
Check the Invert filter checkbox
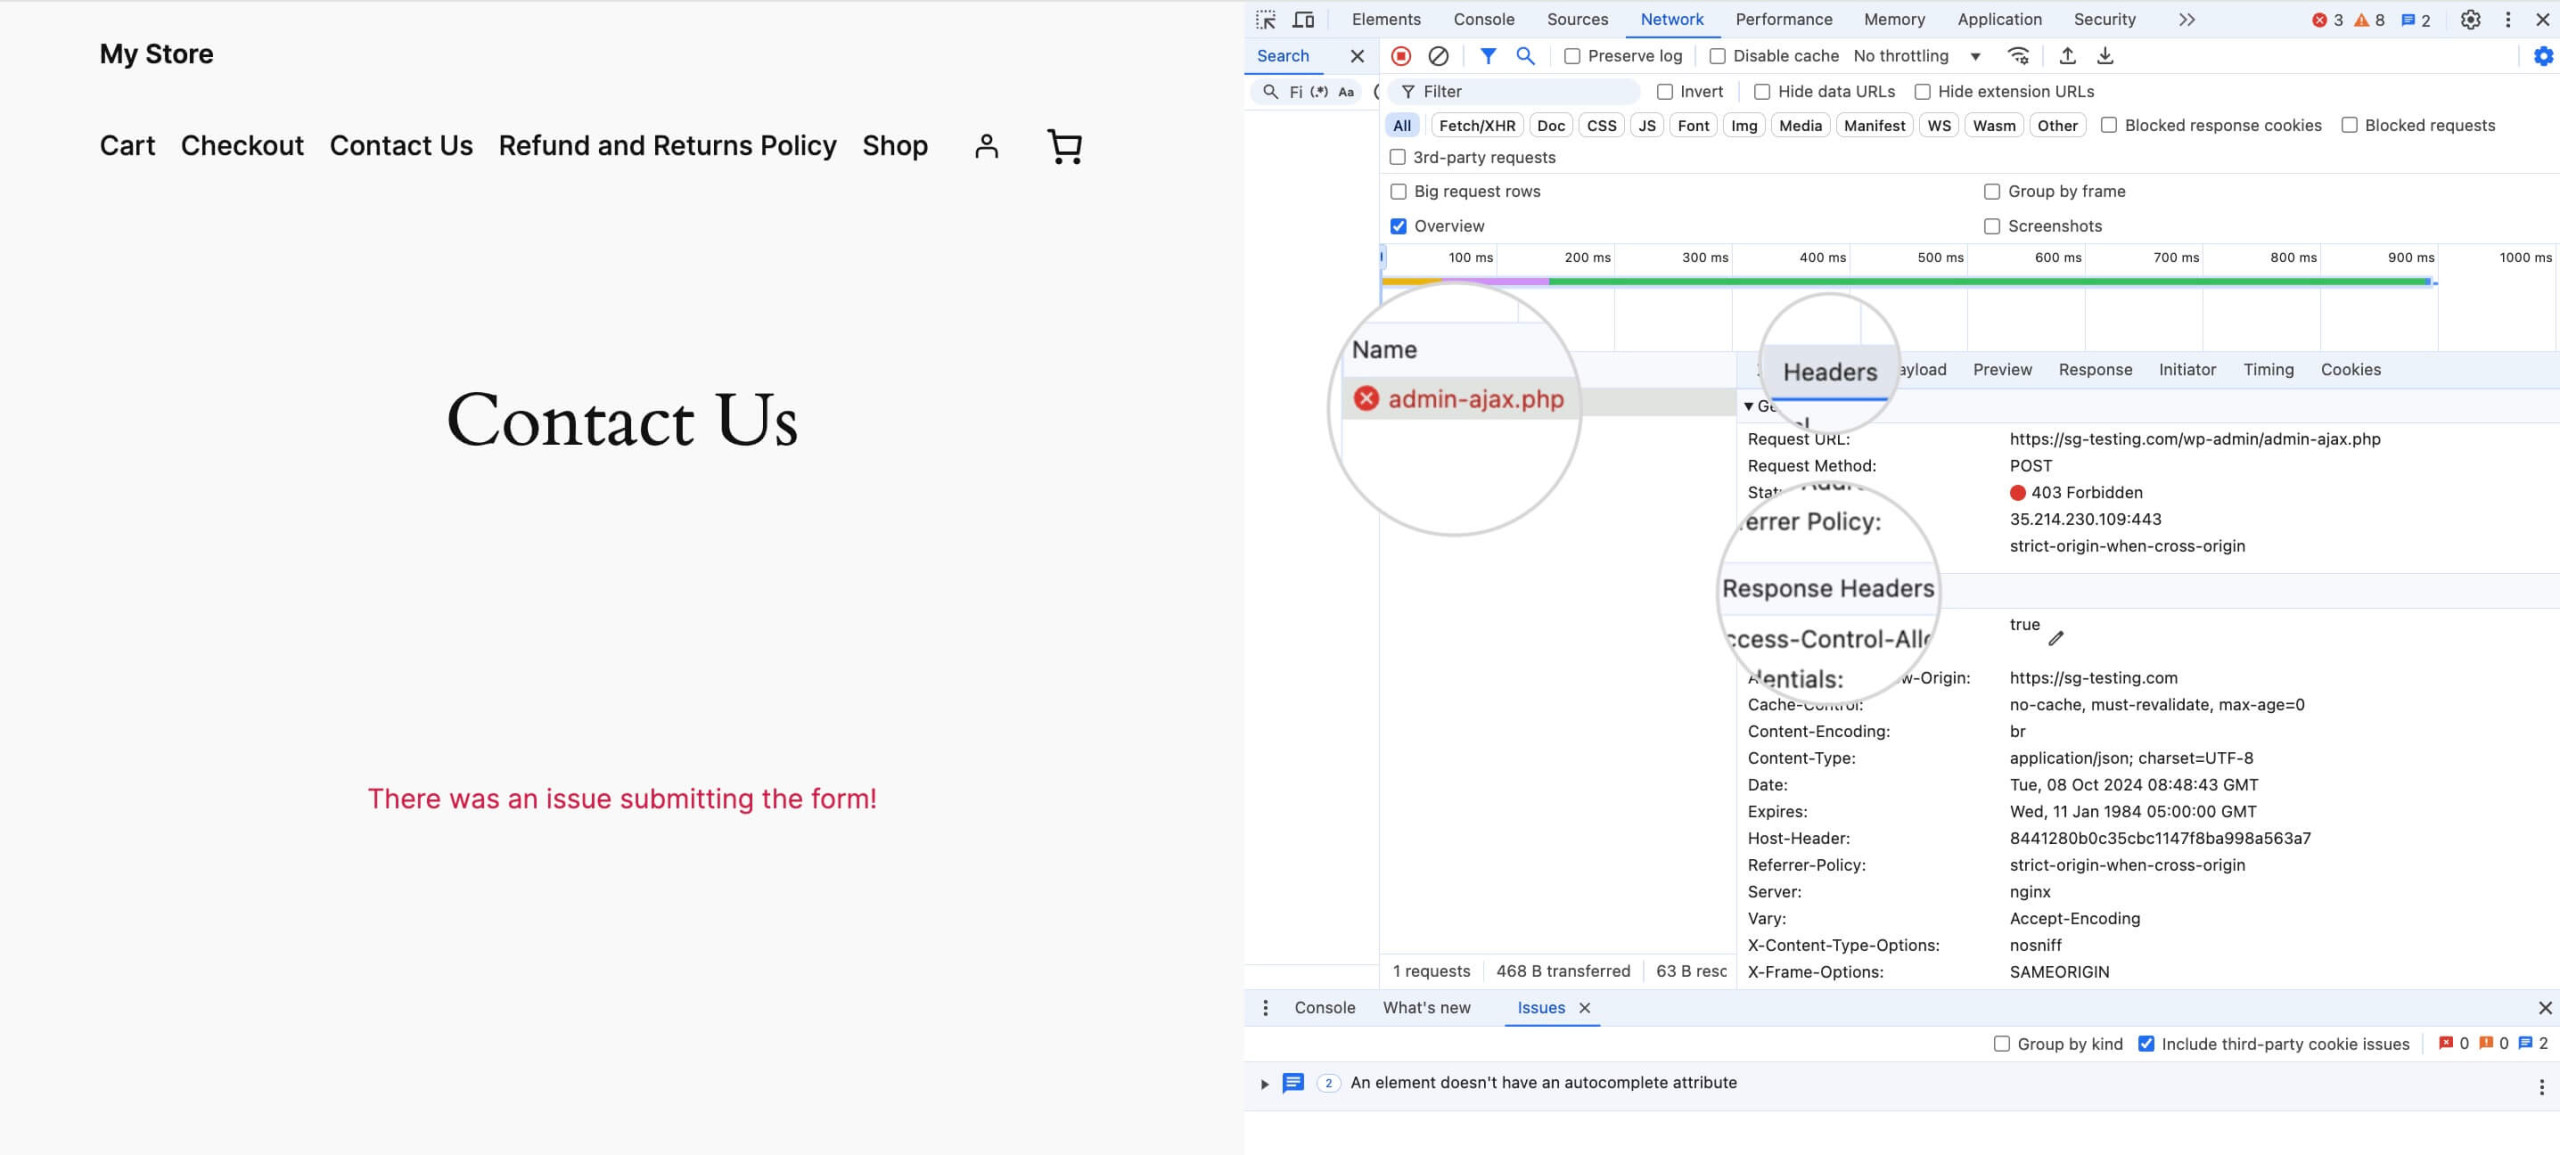point(1665,92)
